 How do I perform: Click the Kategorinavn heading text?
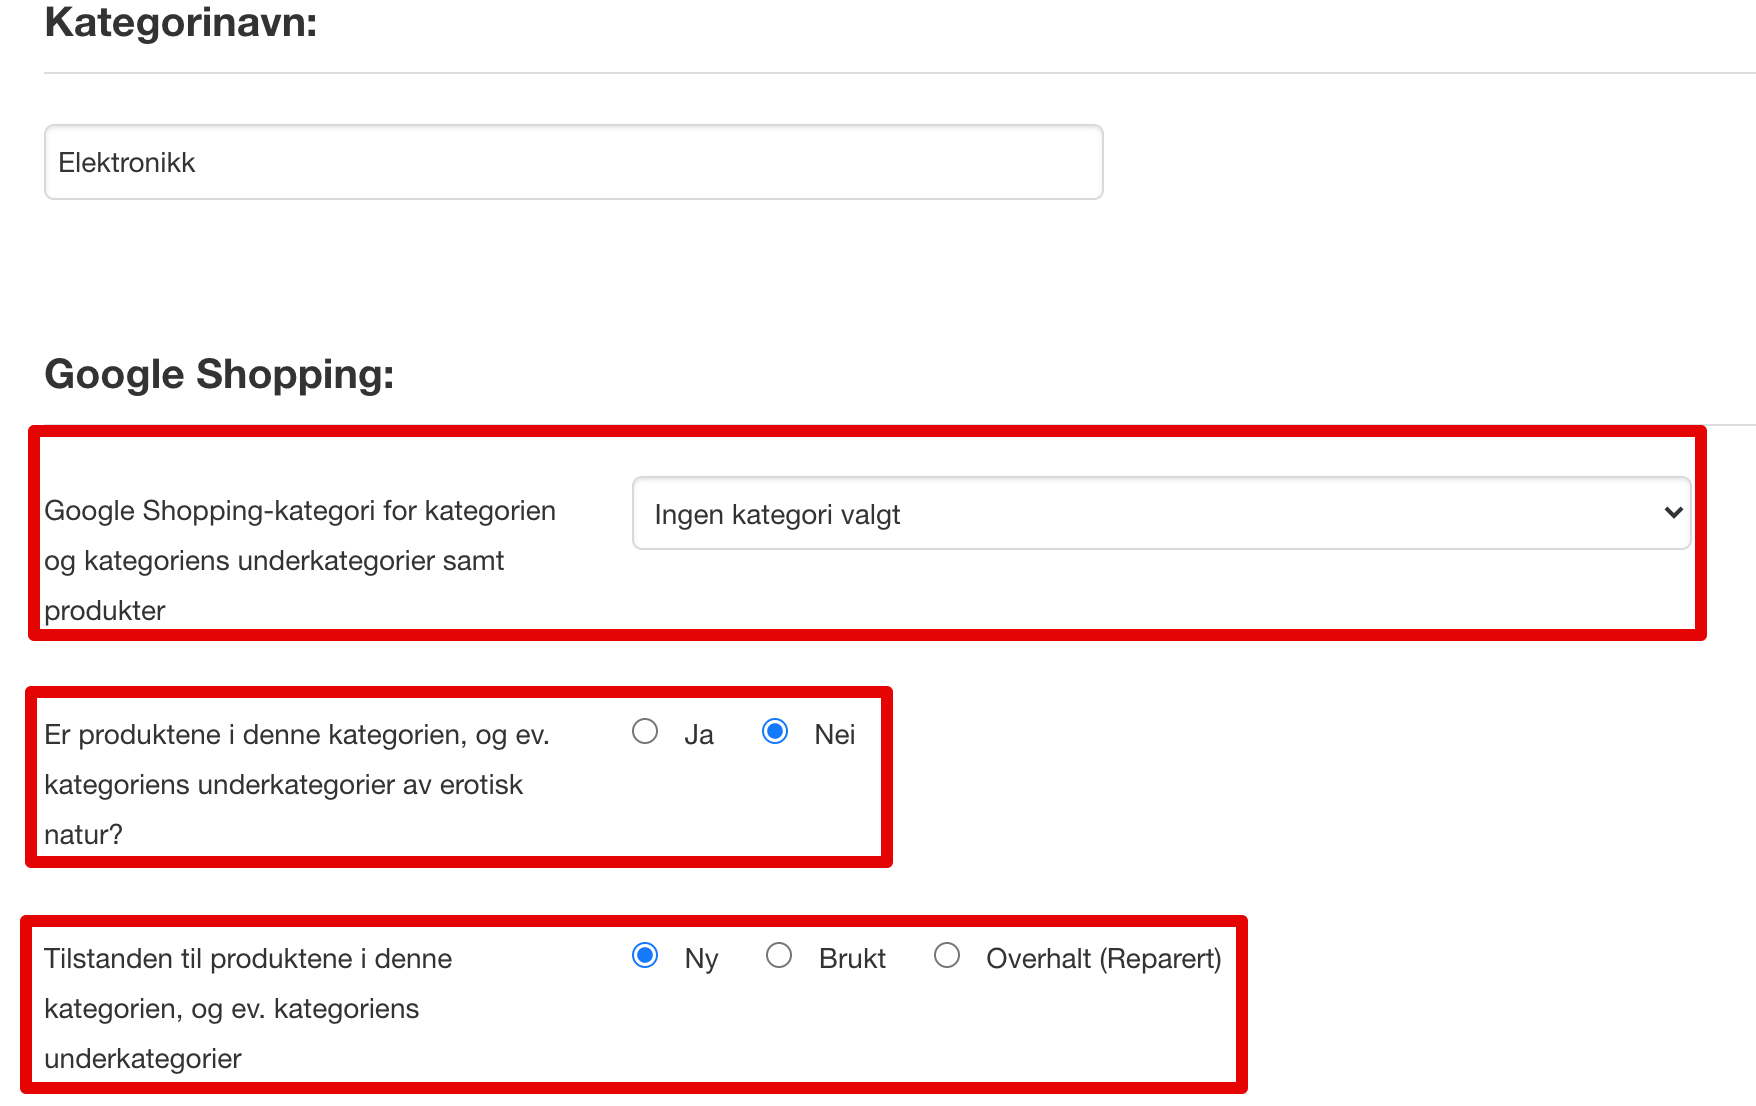(181, 22)
